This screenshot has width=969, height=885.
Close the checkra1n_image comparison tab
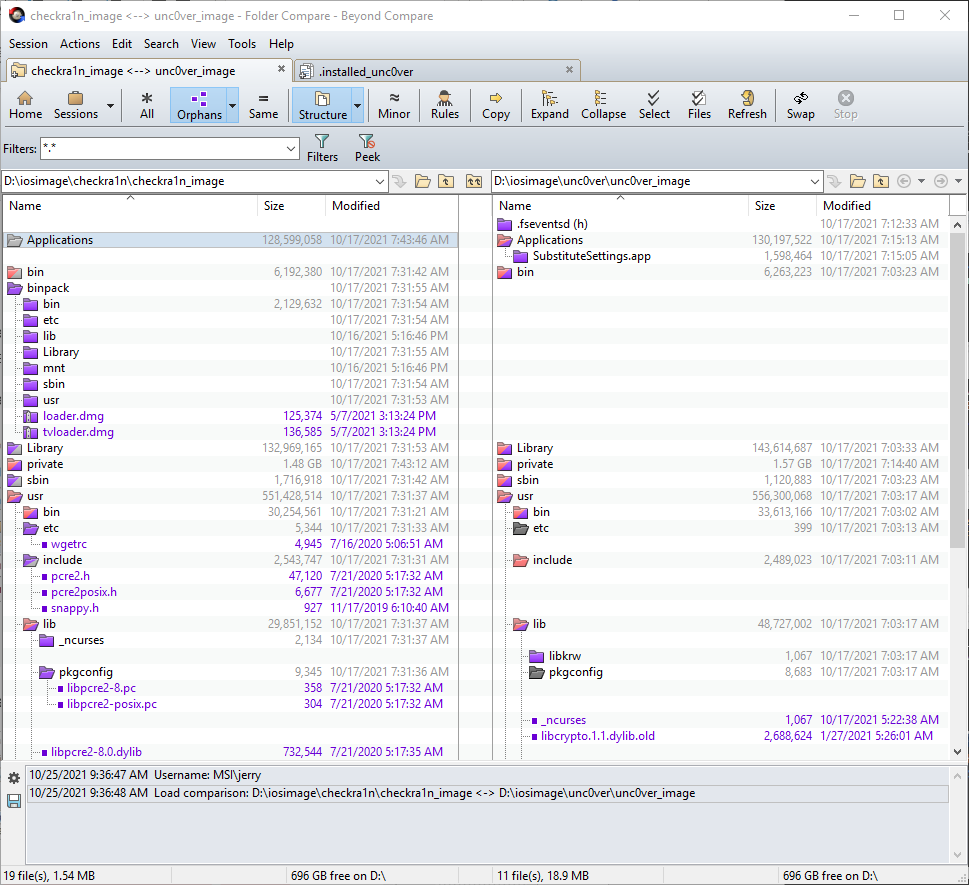pos(281,69)
